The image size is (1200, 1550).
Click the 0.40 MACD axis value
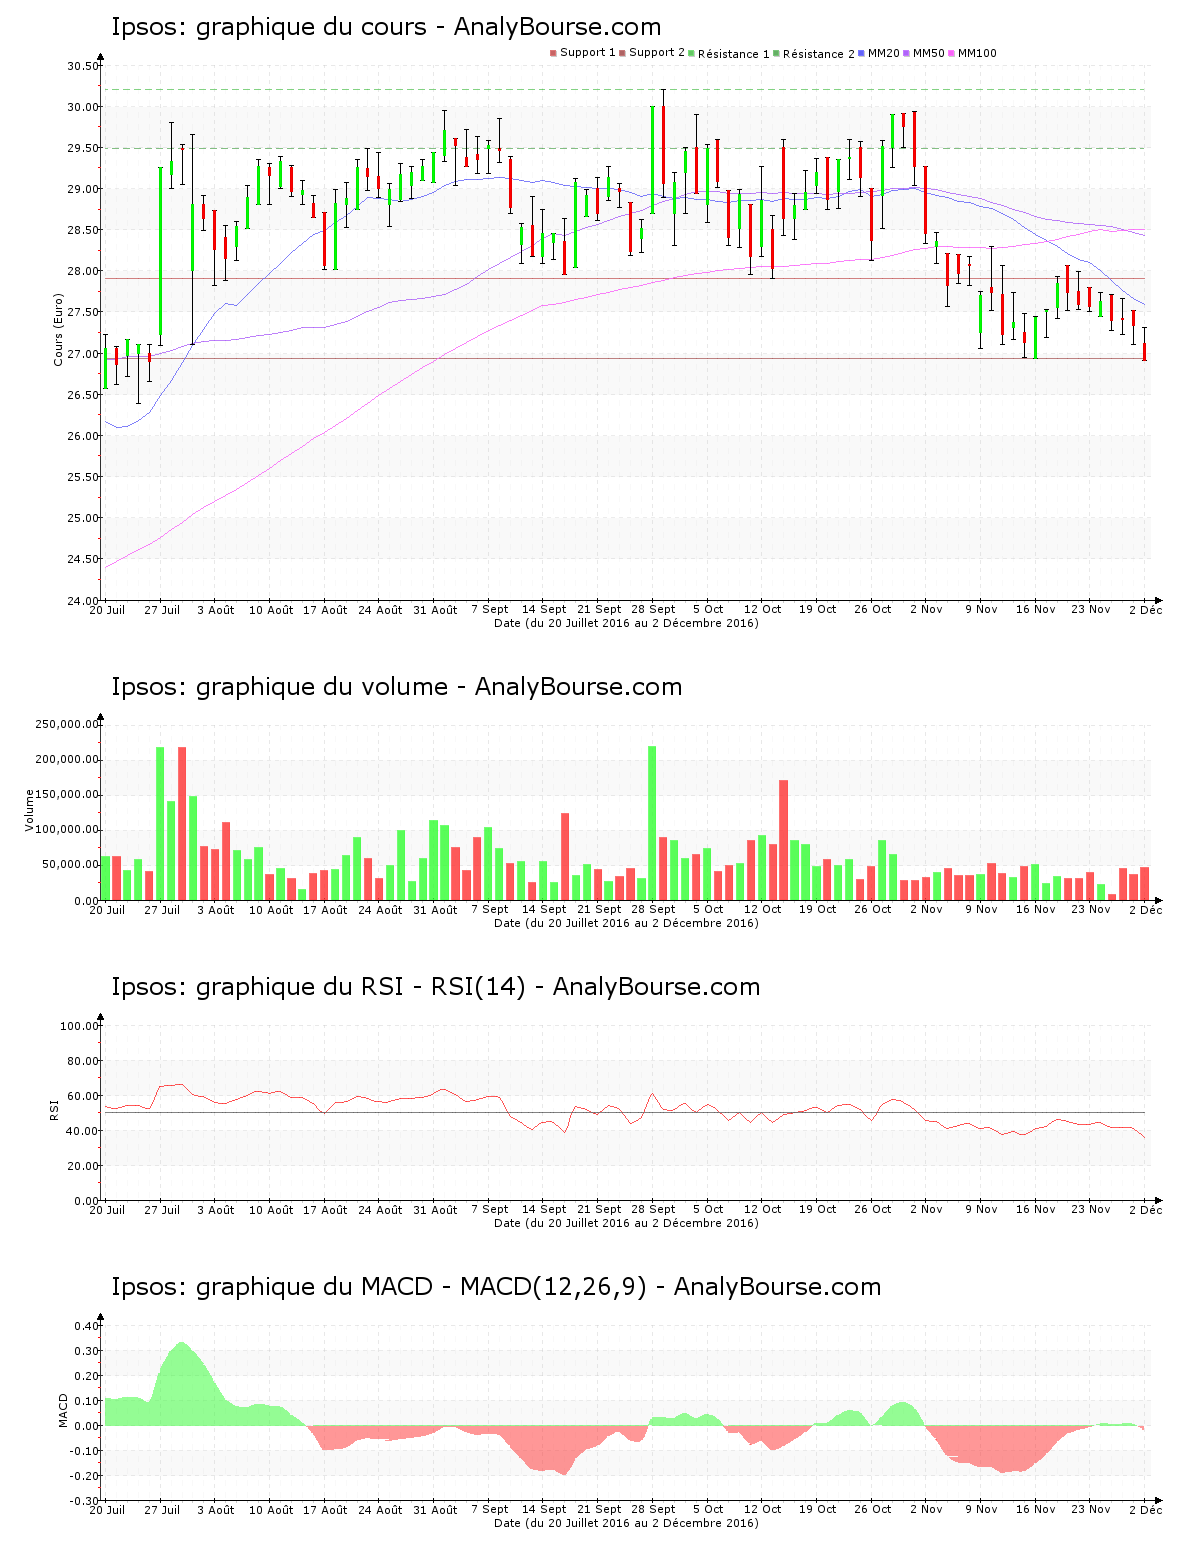point(87,1326)
